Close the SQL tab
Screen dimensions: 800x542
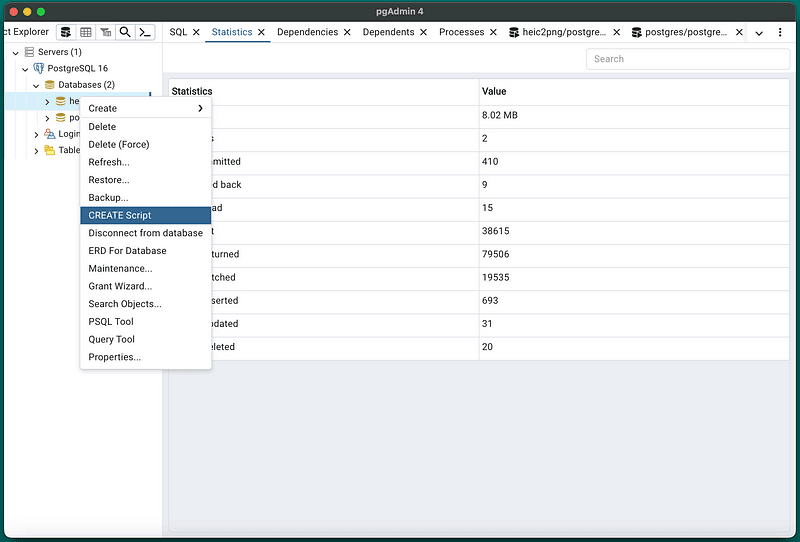(196, 32)
